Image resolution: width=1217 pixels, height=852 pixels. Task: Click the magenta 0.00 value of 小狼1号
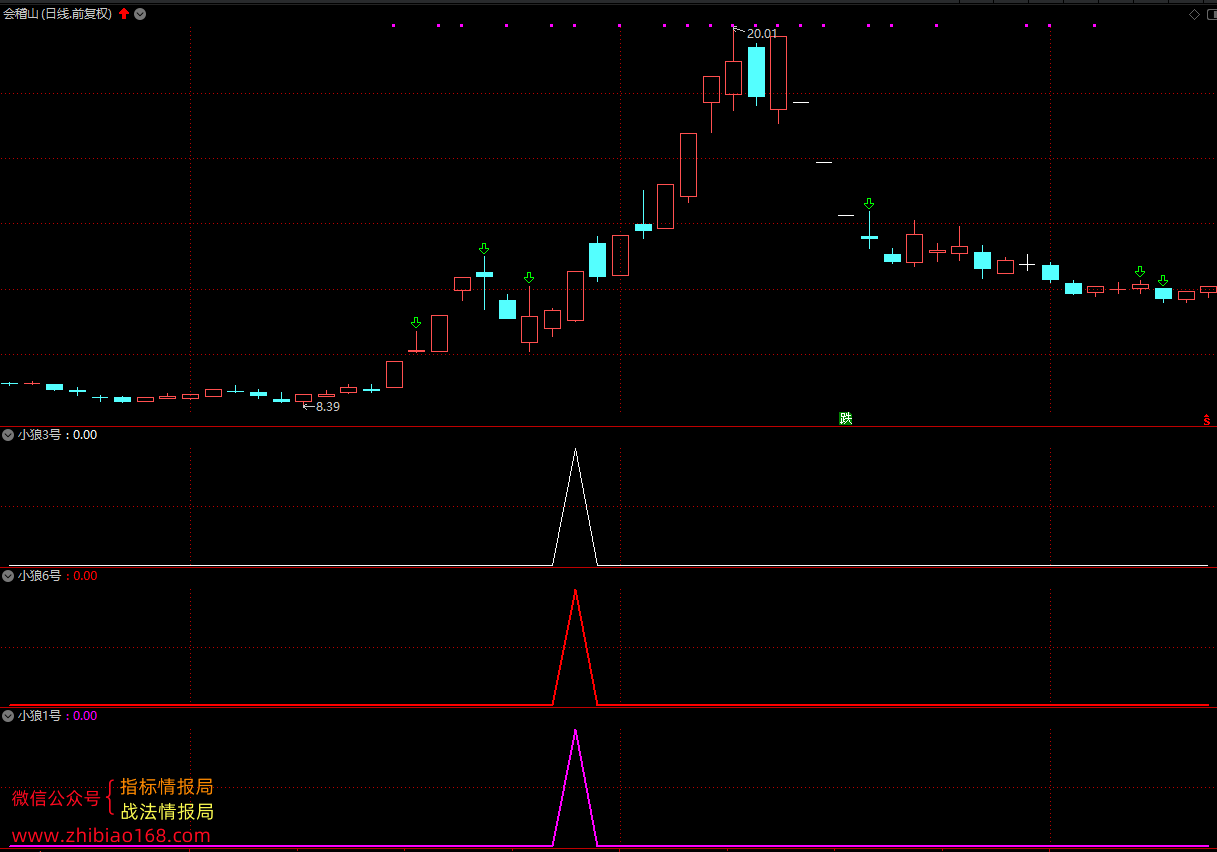85,716
